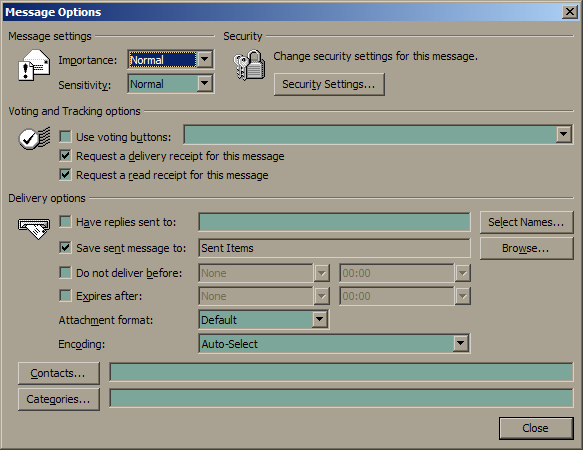Enable the Do not deliver before checkbox
Image resolution: width=583 pixels, height=450 pixels.
tap(65, 272)
